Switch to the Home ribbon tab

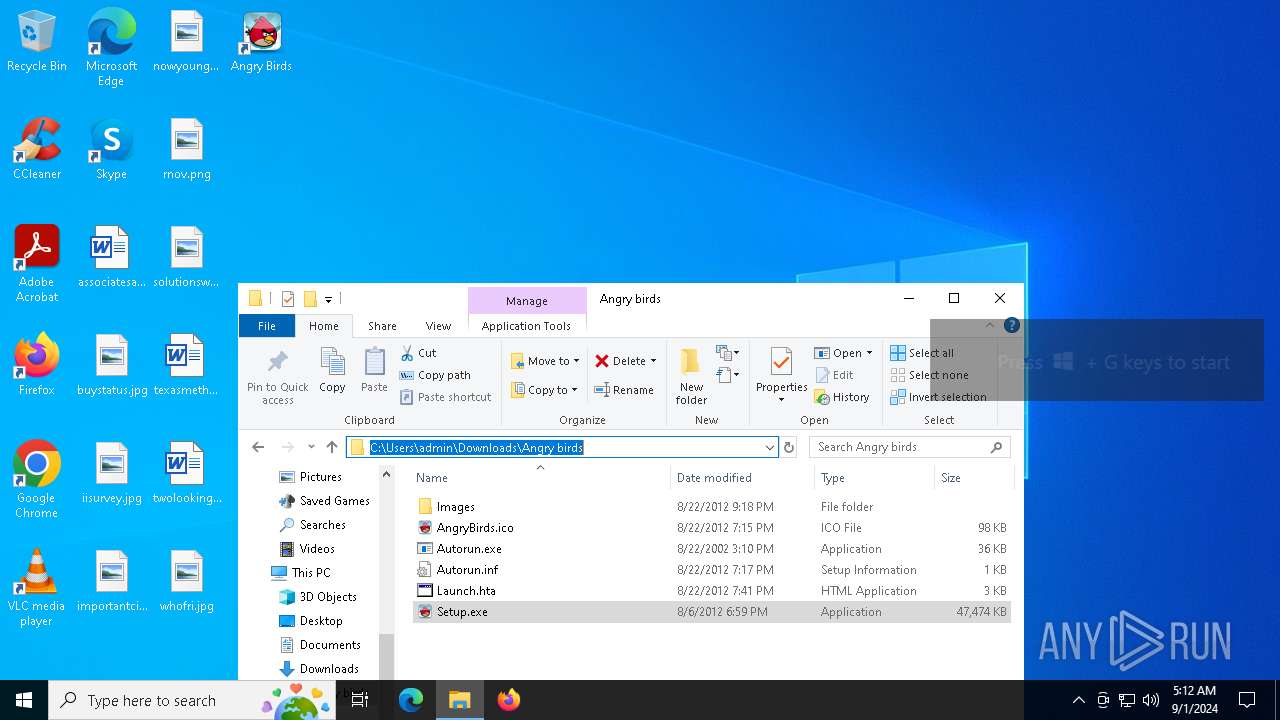point(323,326)
